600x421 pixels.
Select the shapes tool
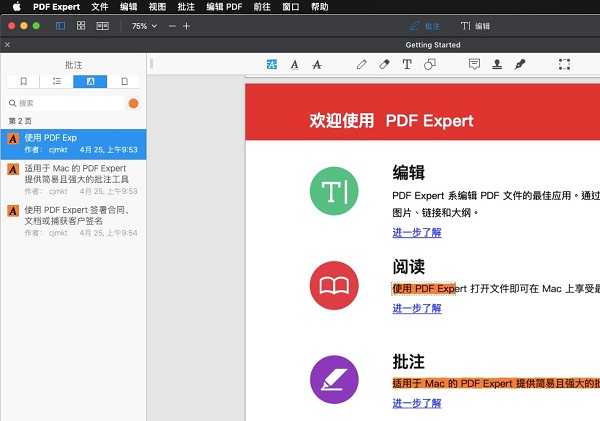430,64
